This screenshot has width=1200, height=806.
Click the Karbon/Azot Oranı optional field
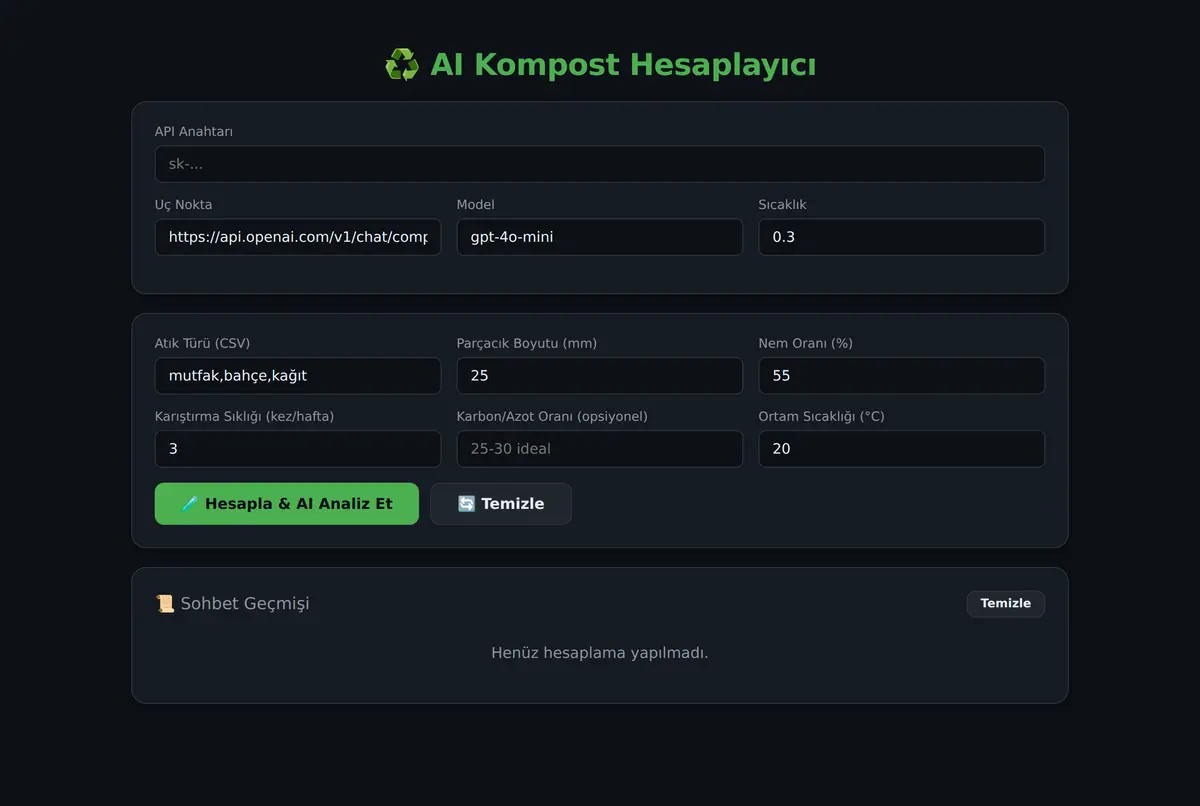(x=600, y=449)
